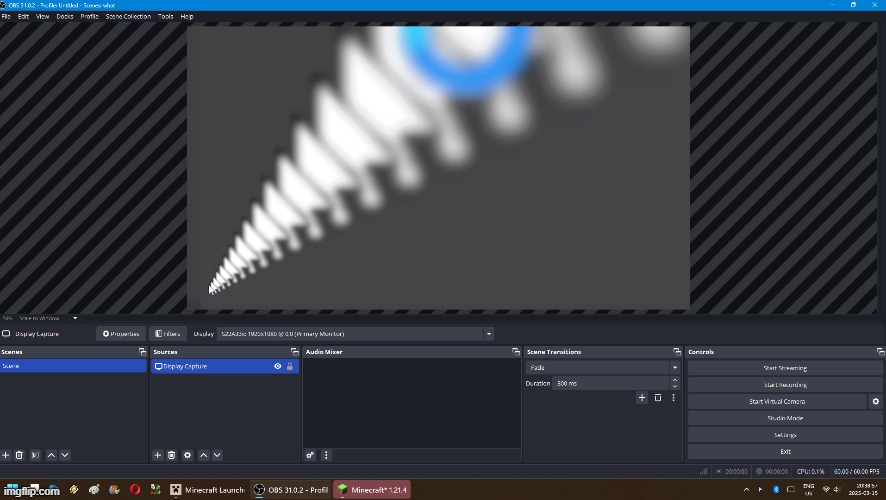Open Properties in the source toolbar

121,334
